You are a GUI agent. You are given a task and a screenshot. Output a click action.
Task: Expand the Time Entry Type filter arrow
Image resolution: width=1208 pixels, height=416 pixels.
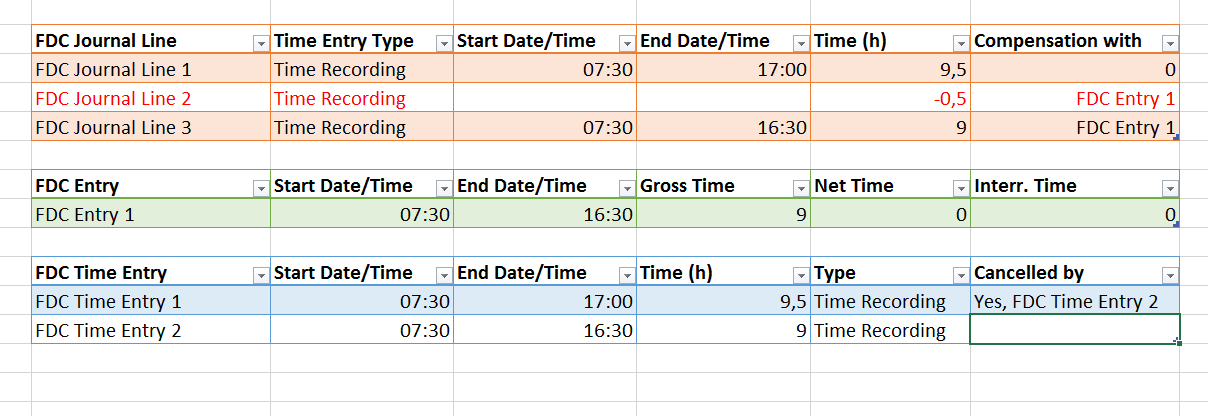444,43
